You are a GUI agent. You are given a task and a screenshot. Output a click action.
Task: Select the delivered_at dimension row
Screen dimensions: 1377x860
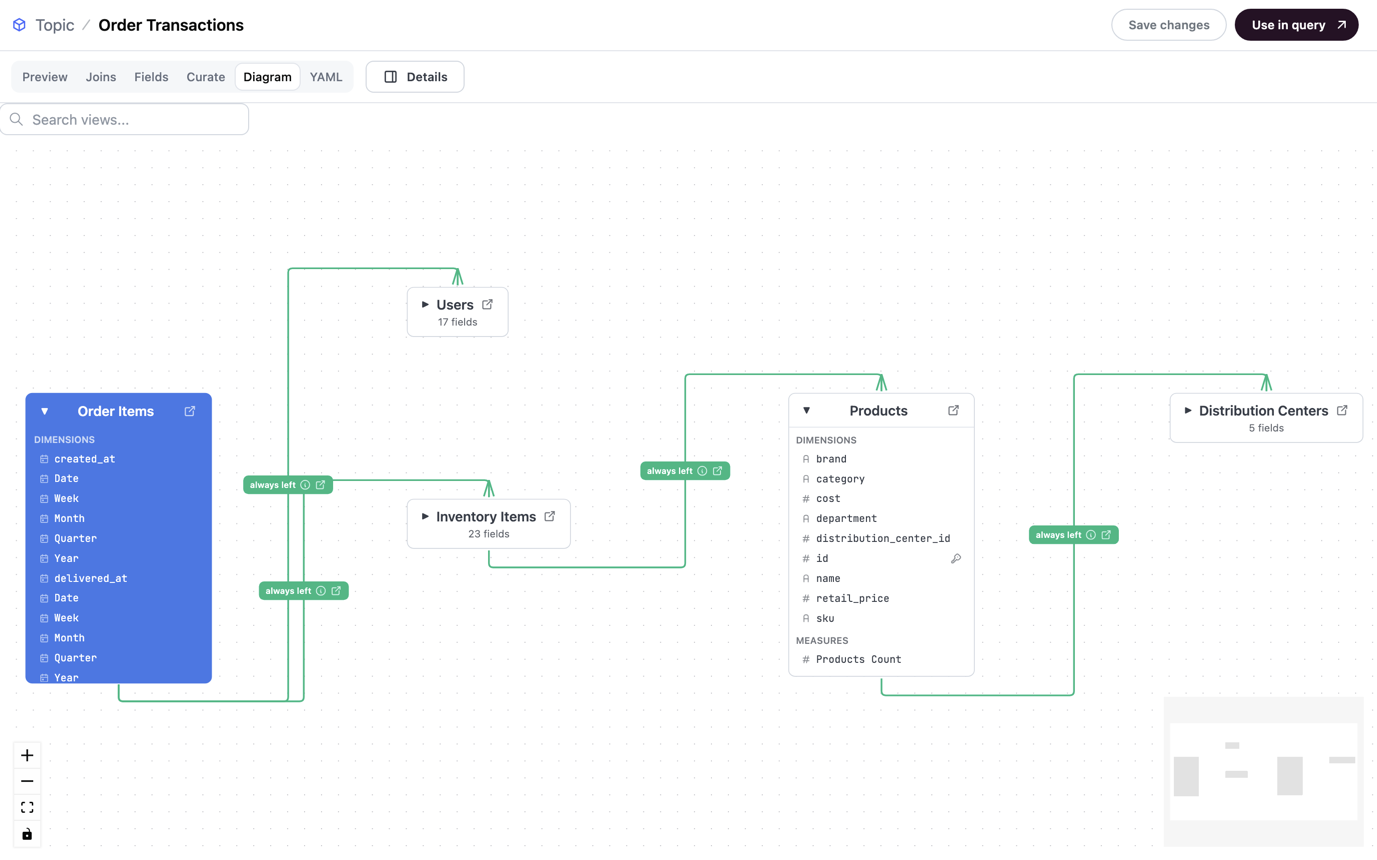[x=118, y=579]
